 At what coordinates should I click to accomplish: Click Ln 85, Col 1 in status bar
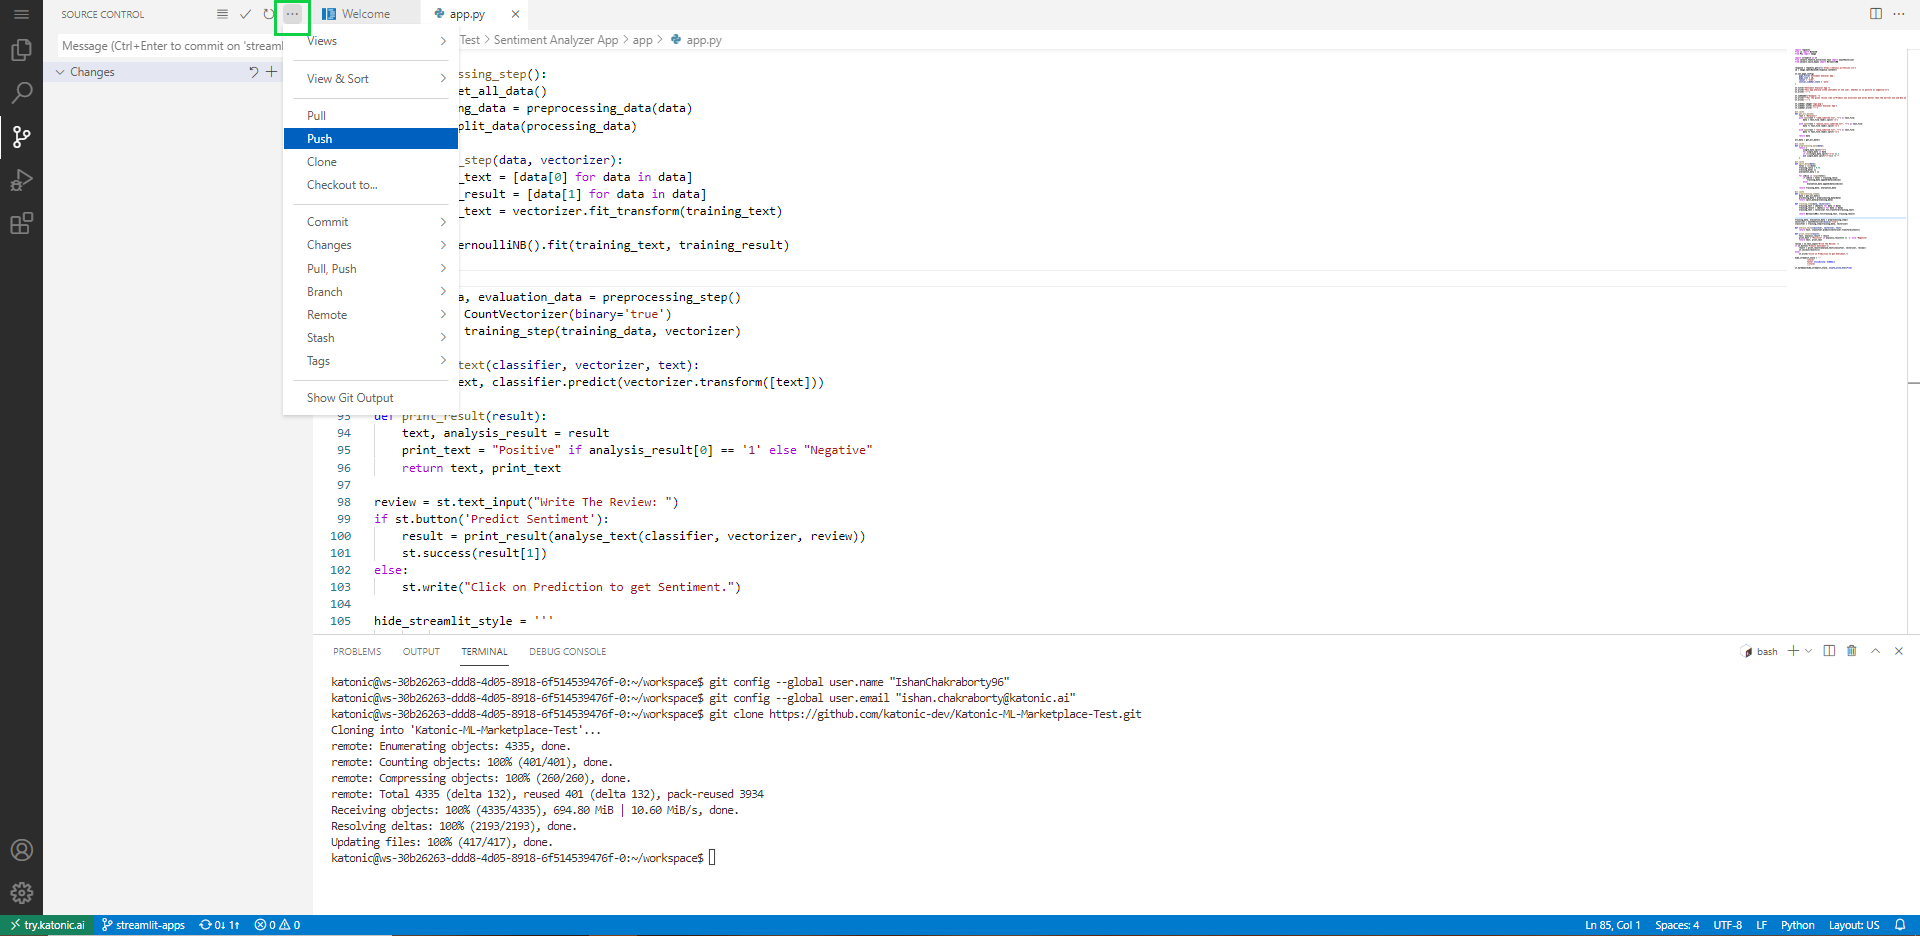pyautogui.click(x=1612, y=925)
